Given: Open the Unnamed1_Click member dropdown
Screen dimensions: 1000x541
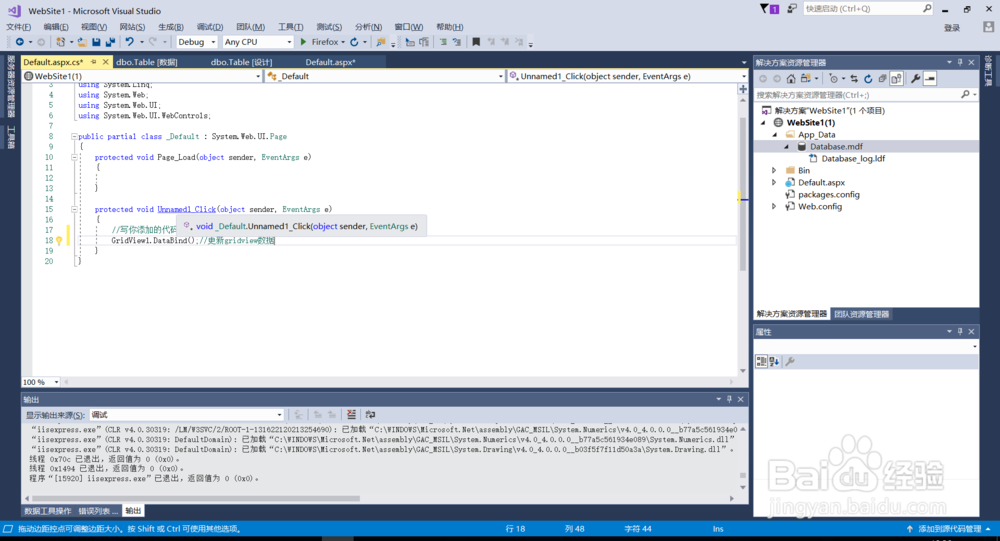Looking at the screenshot, I should 628,76.
